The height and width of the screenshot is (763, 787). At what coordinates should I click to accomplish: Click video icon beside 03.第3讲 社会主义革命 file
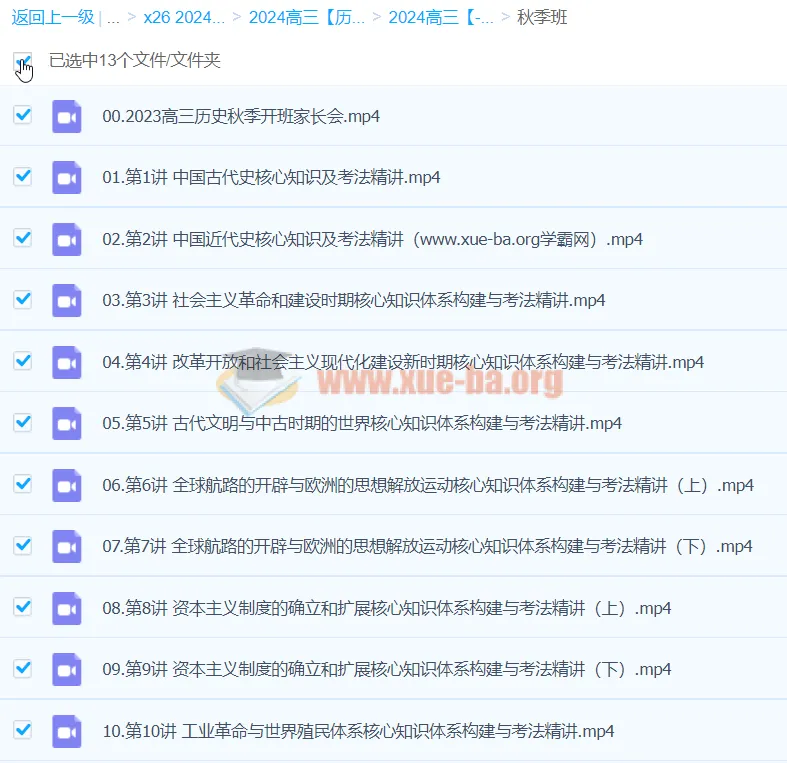(67, 301)
